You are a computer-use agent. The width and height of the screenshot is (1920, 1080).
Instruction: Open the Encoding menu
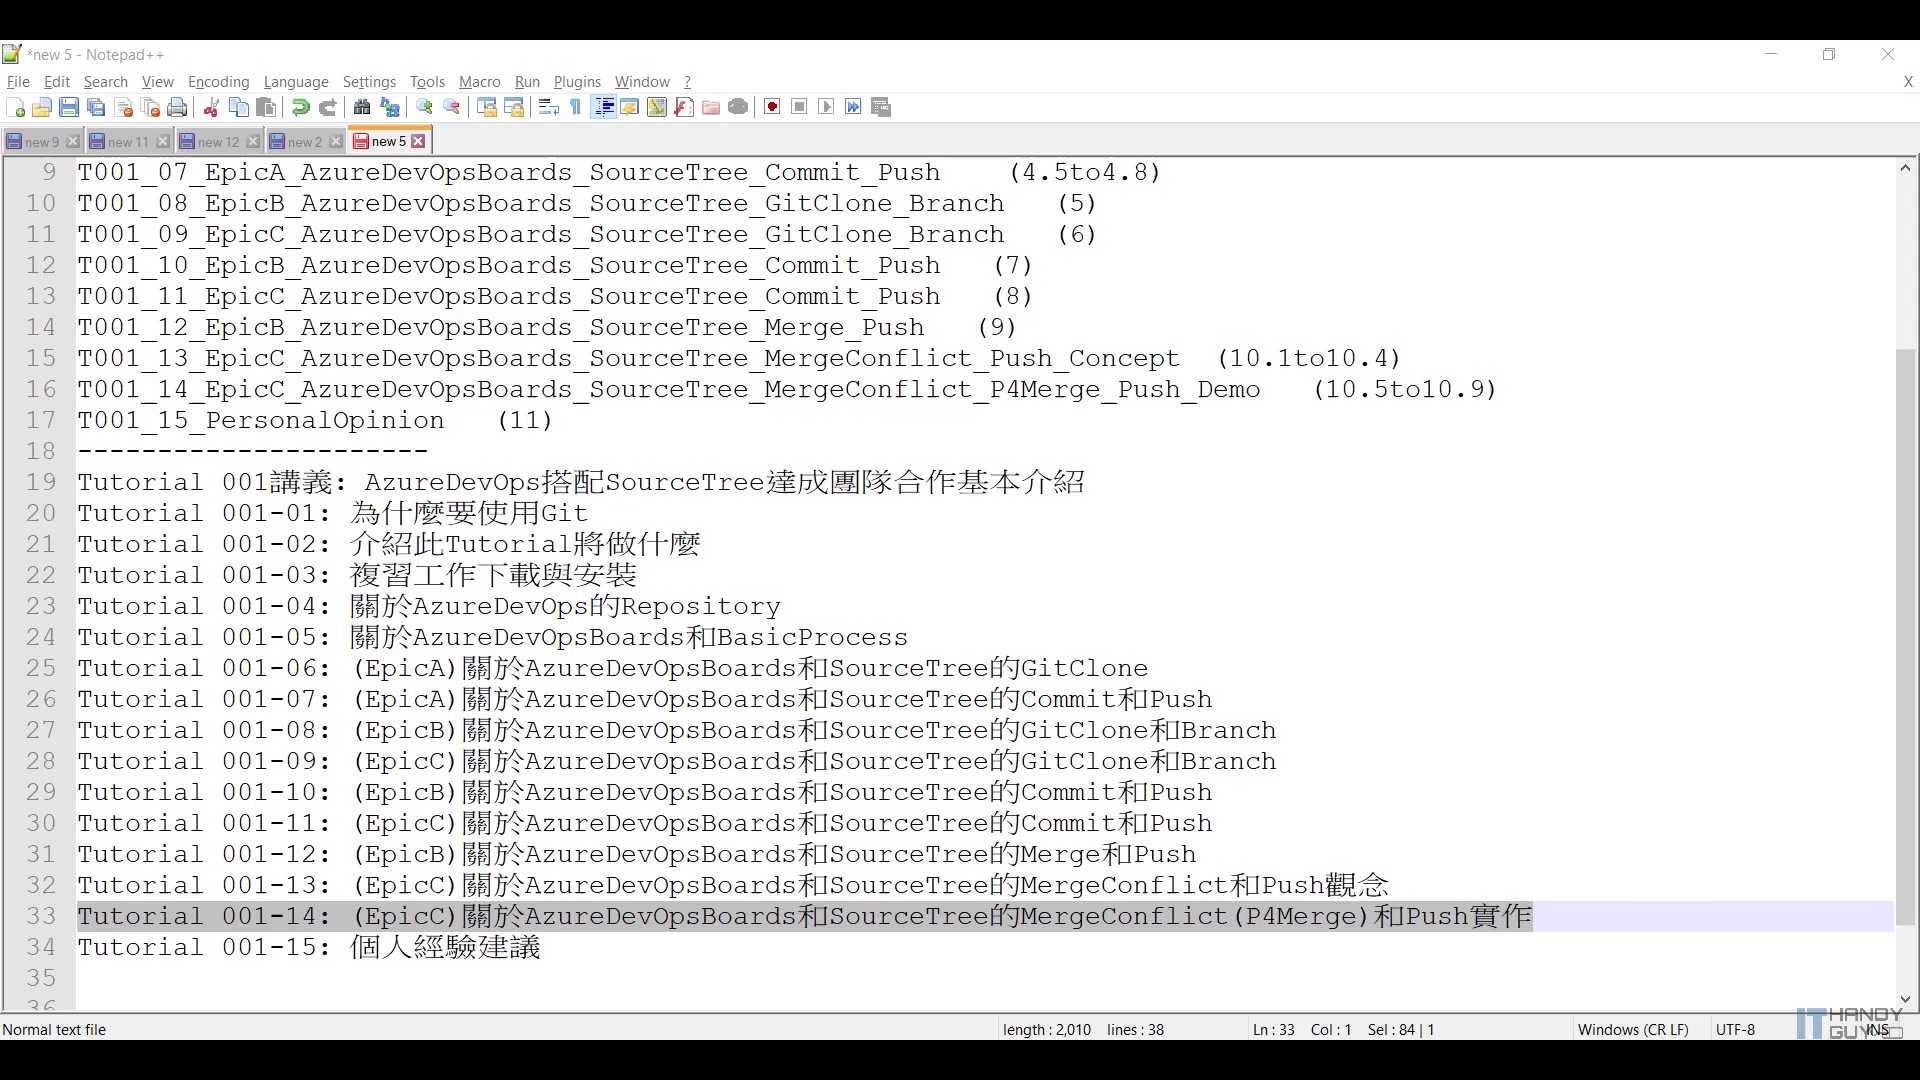click(x=218, y=82)
